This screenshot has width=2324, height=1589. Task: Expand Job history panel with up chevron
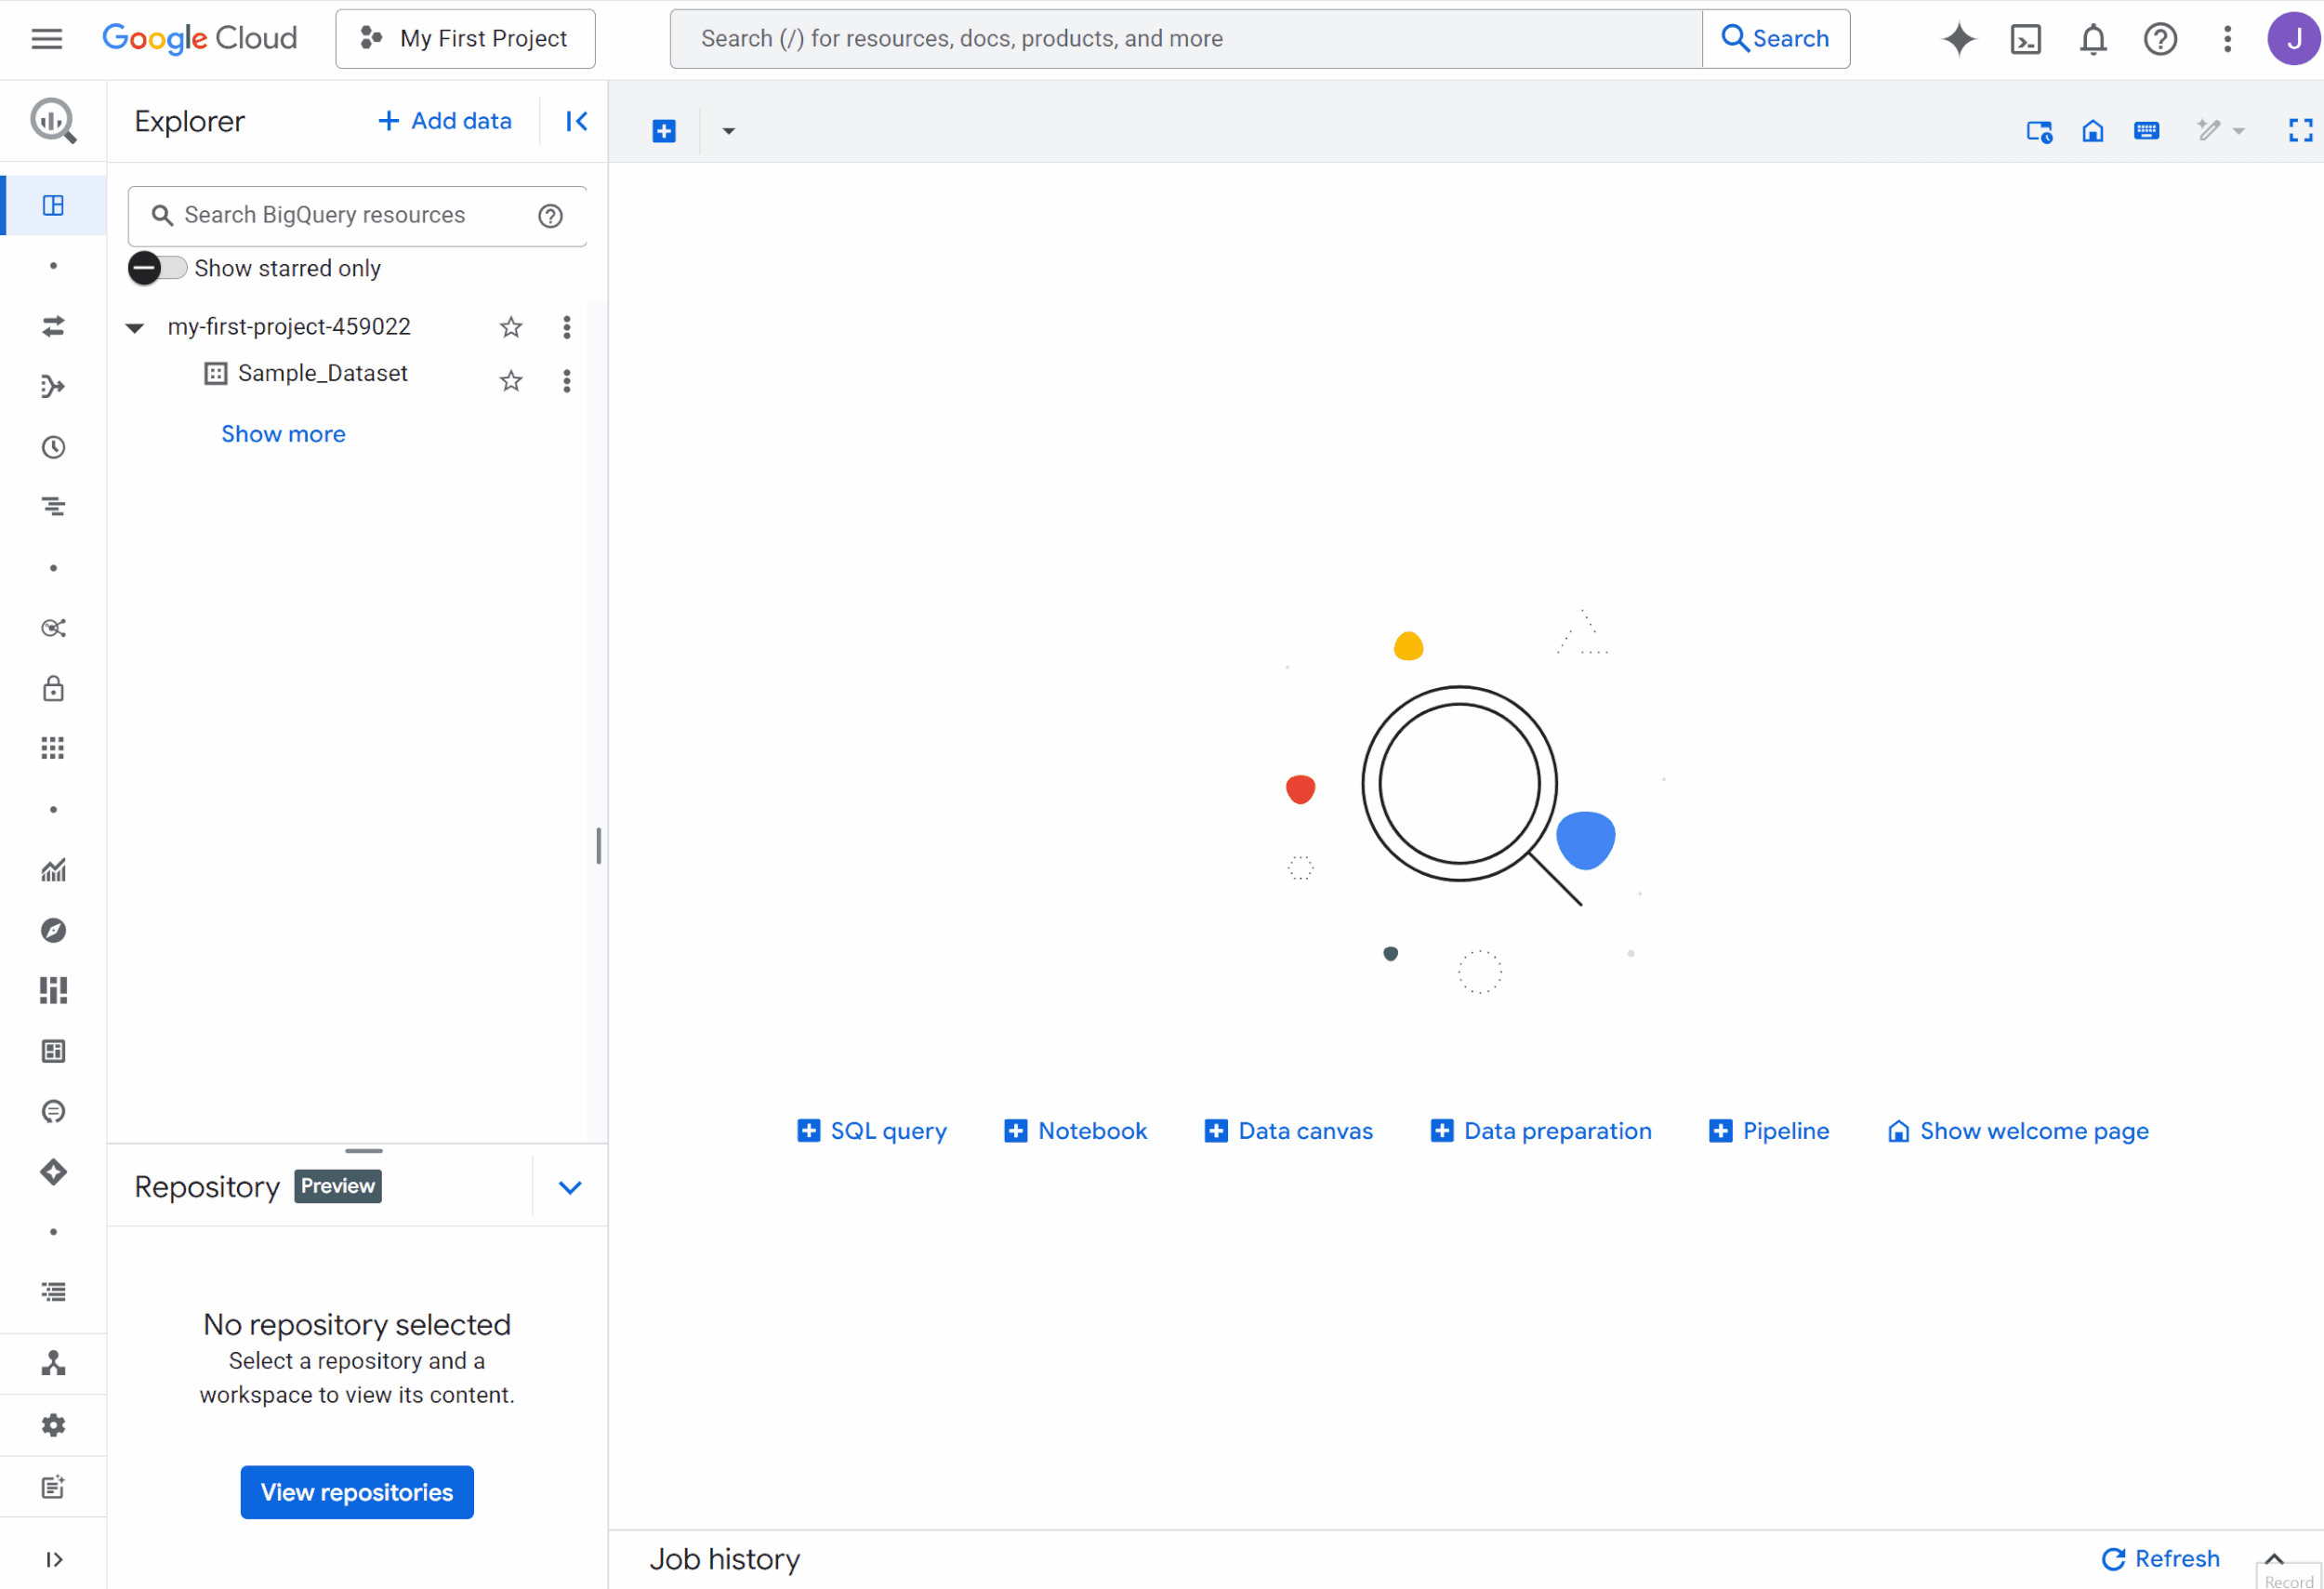click(x=2274, y=1558)
